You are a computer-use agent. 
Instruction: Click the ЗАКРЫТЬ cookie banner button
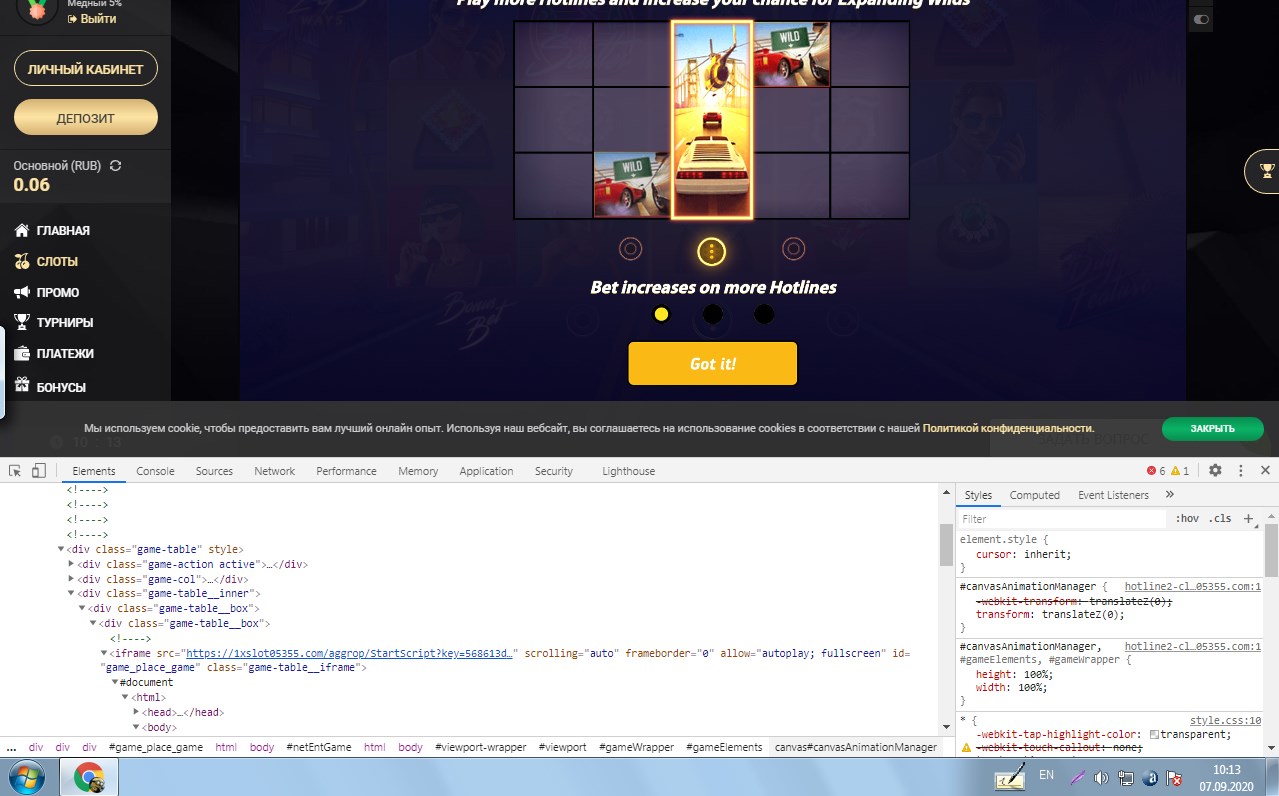[1212, 428]
